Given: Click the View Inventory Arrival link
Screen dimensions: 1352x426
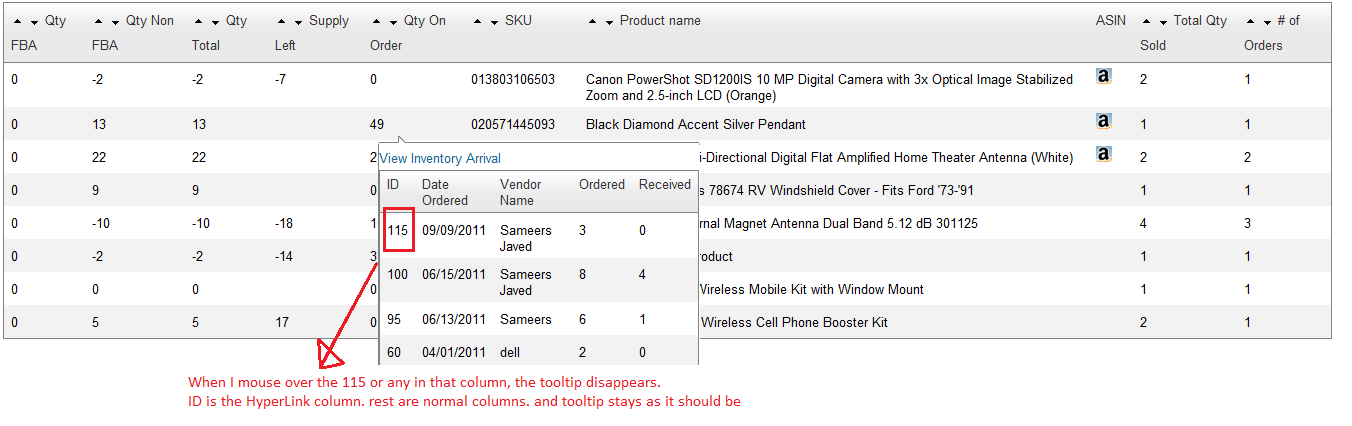Looking at the screenshot, I should click(x=440, y=158).
